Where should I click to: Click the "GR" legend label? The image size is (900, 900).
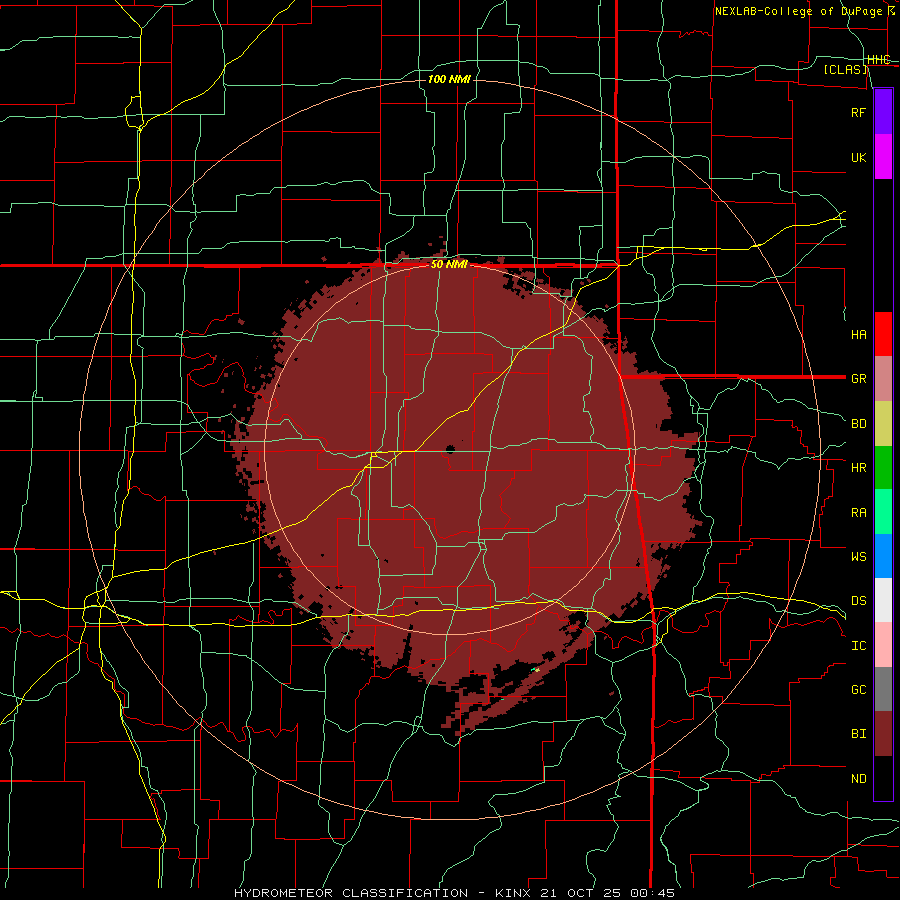click(858, 379)
